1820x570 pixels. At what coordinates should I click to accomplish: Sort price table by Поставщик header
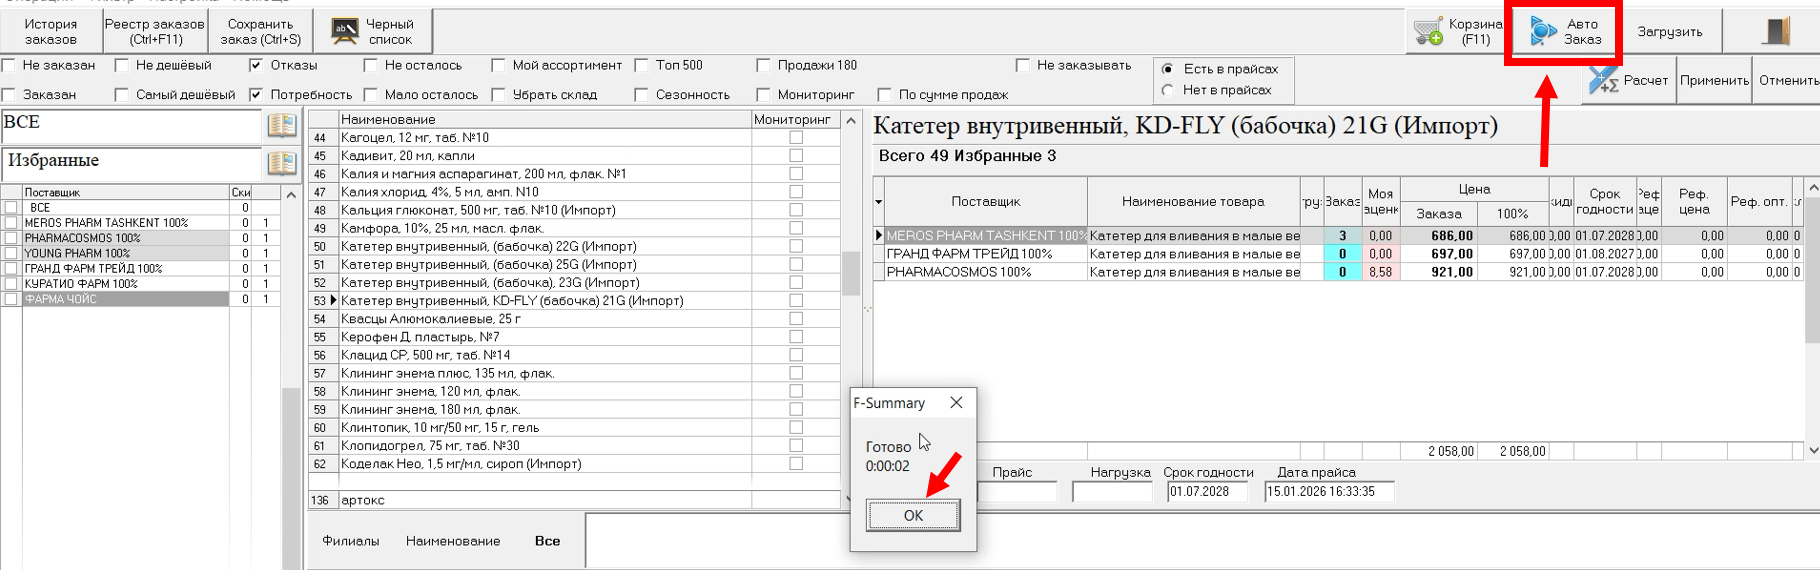click(x=986, y=201)
